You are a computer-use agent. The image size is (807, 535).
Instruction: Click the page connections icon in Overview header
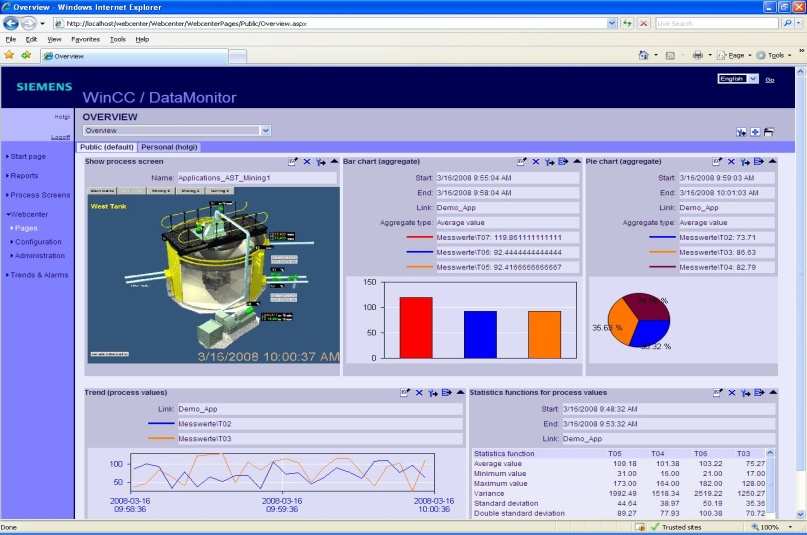coord(741,132)
